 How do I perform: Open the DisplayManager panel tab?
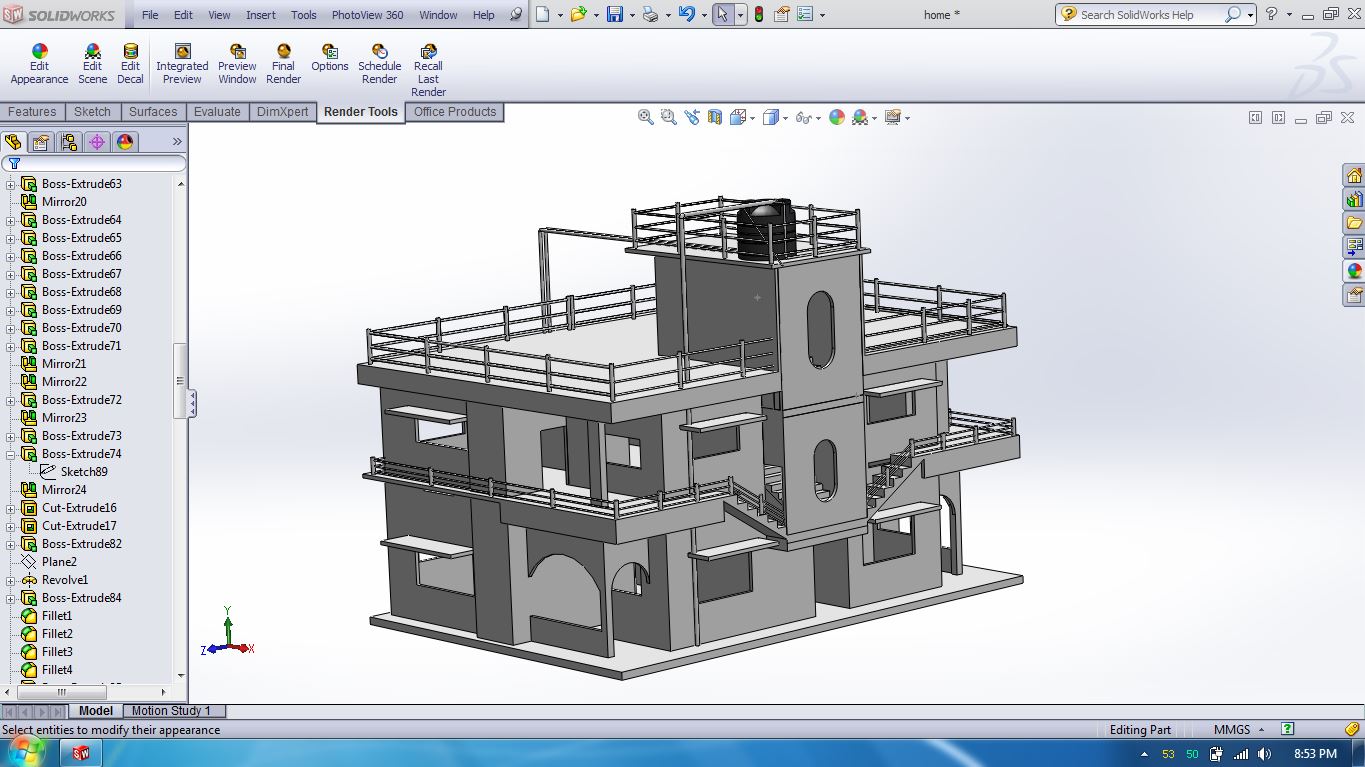[x=125, y=142]
